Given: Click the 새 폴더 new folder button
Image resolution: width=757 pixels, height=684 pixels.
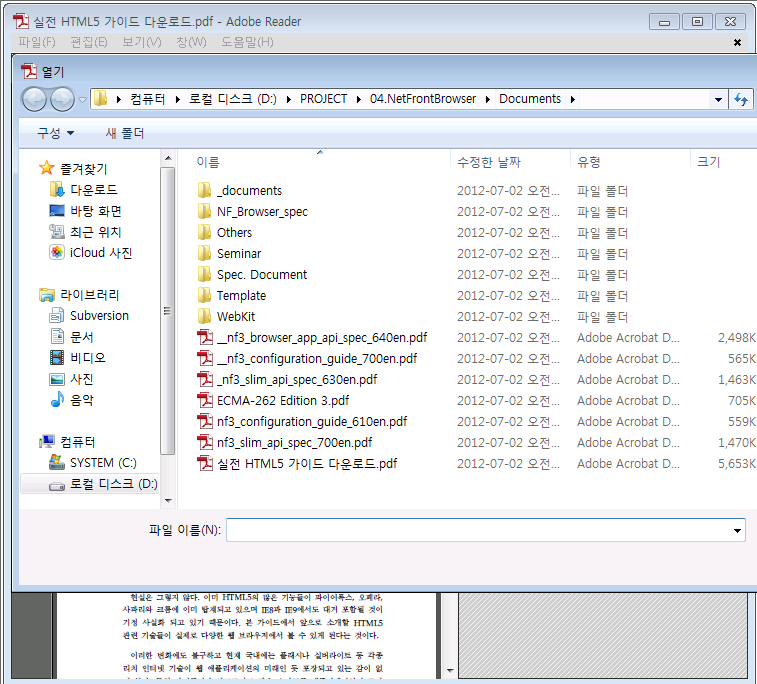Looking at the screenshot, I should pos(125,133).
